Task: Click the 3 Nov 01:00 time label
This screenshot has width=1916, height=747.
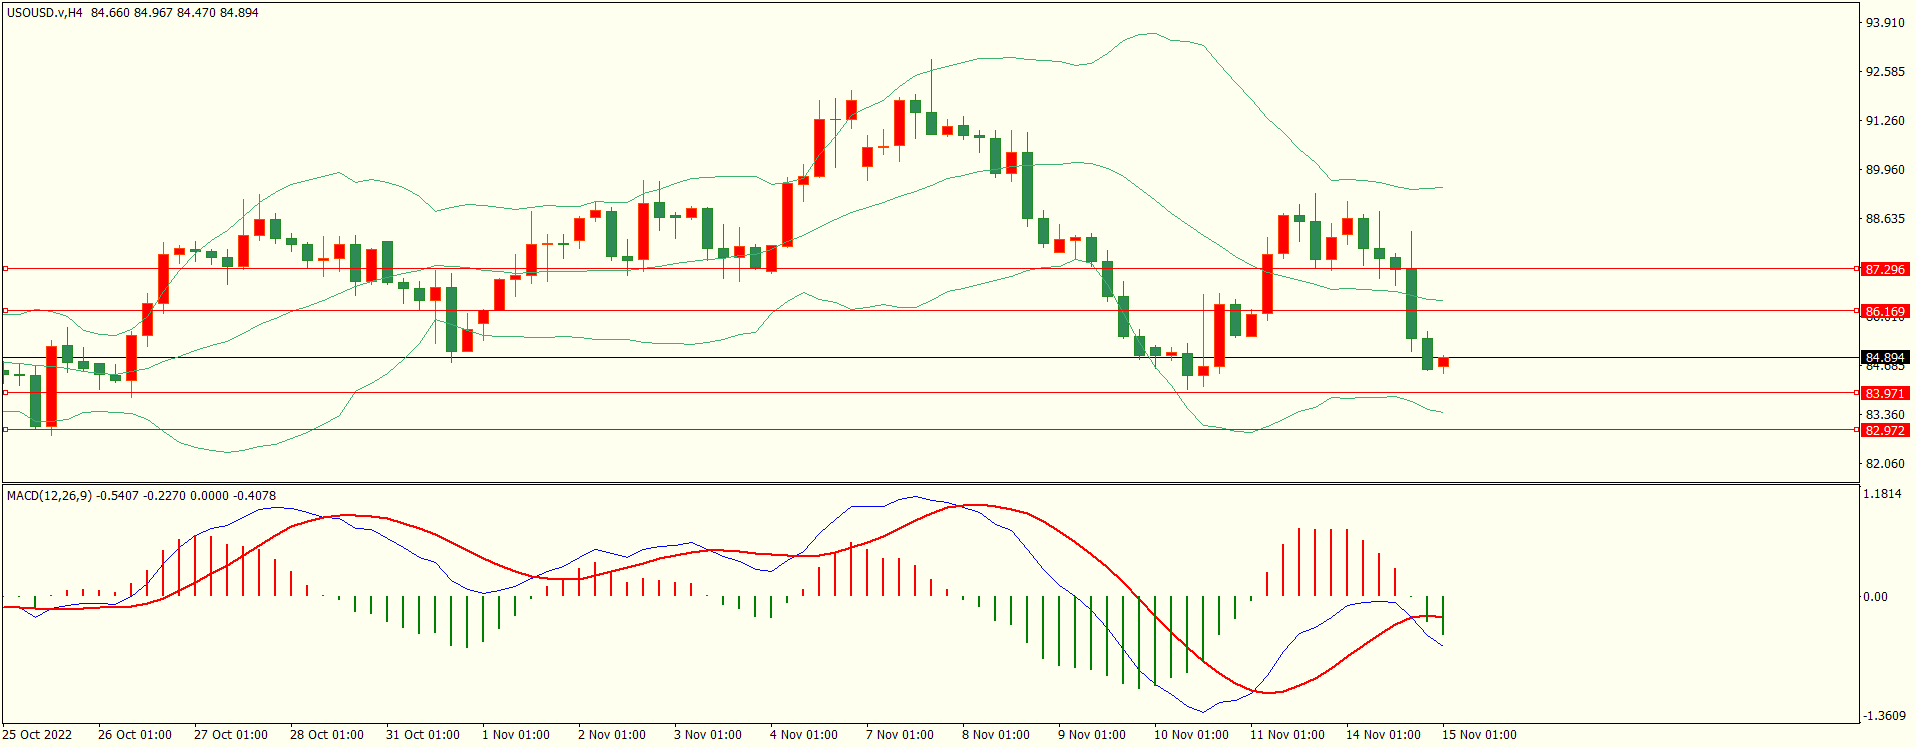Action: (708, 734)
